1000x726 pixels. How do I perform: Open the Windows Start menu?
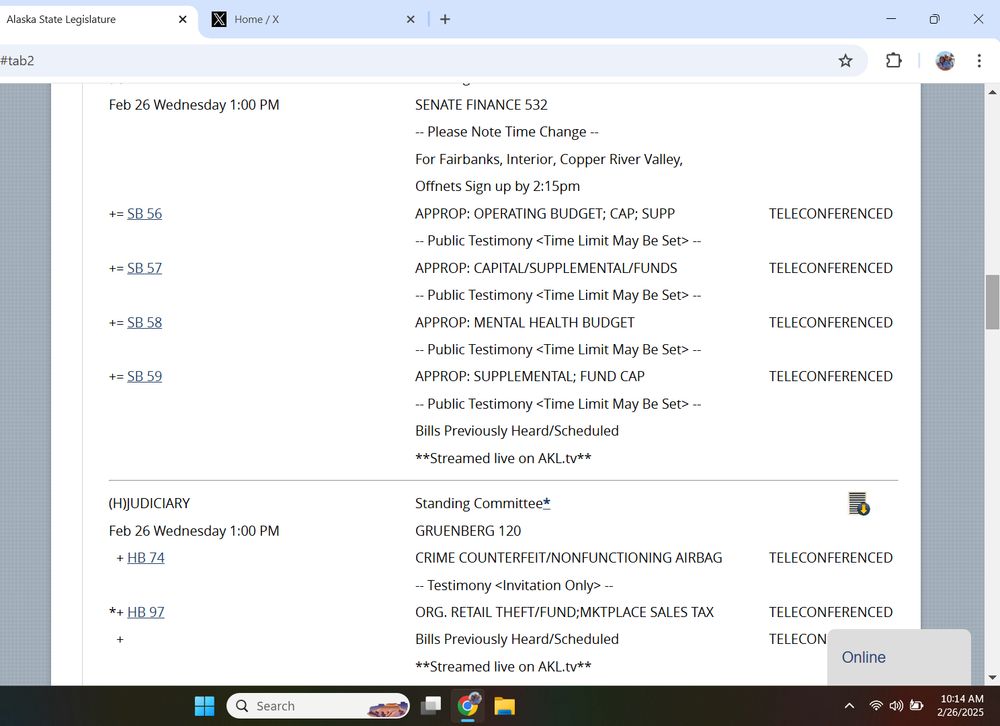point(204,706)
